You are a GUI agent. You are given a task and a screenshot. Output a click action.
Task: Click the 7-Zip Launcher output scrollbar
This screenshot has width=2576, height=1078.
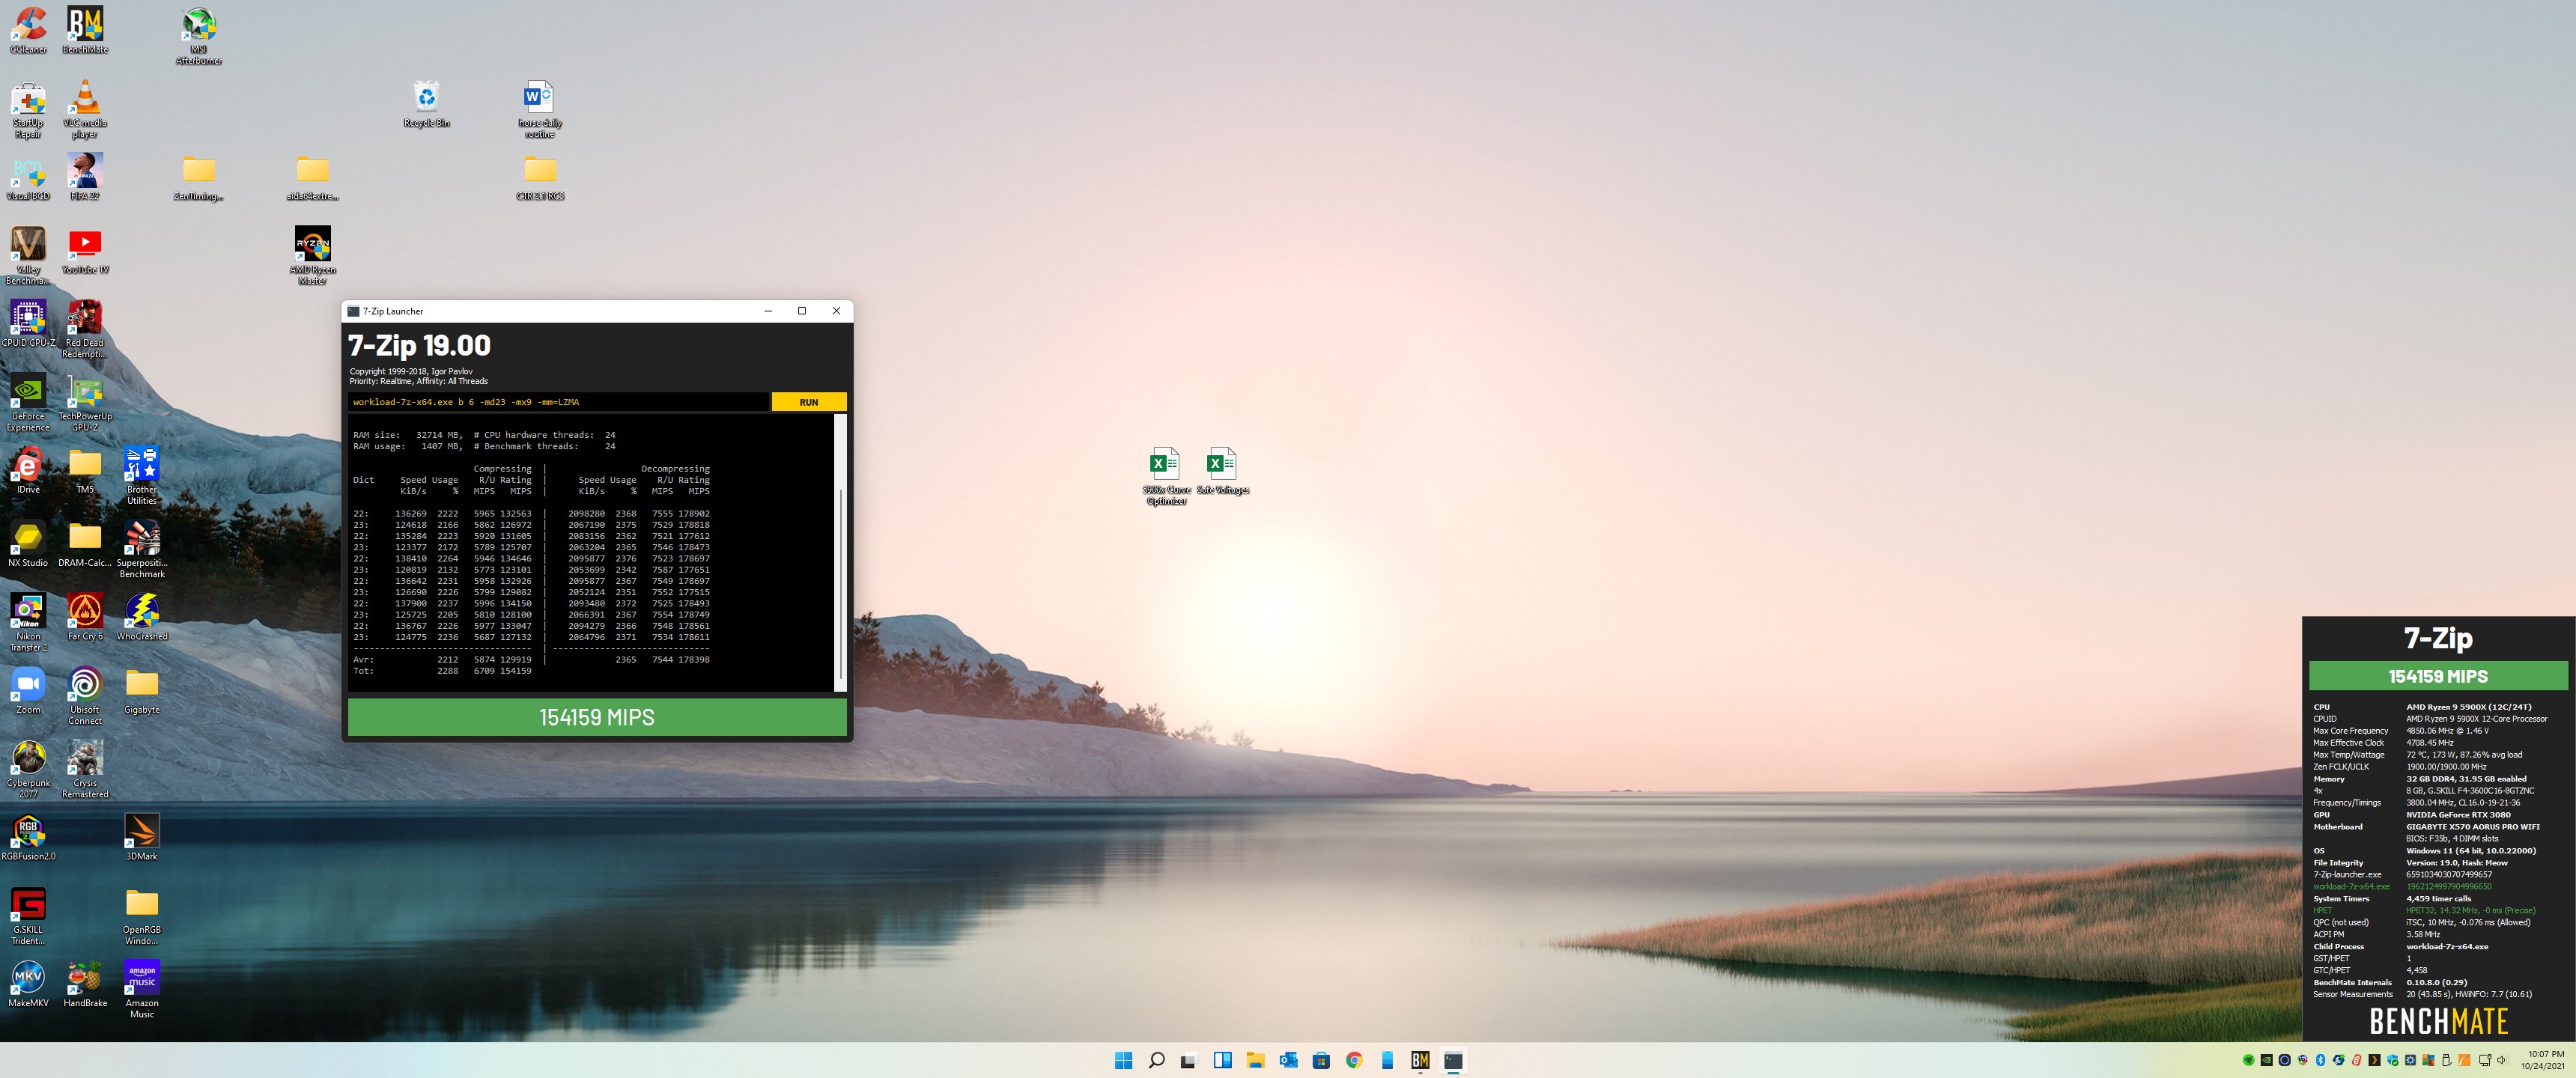coord(840,552)
